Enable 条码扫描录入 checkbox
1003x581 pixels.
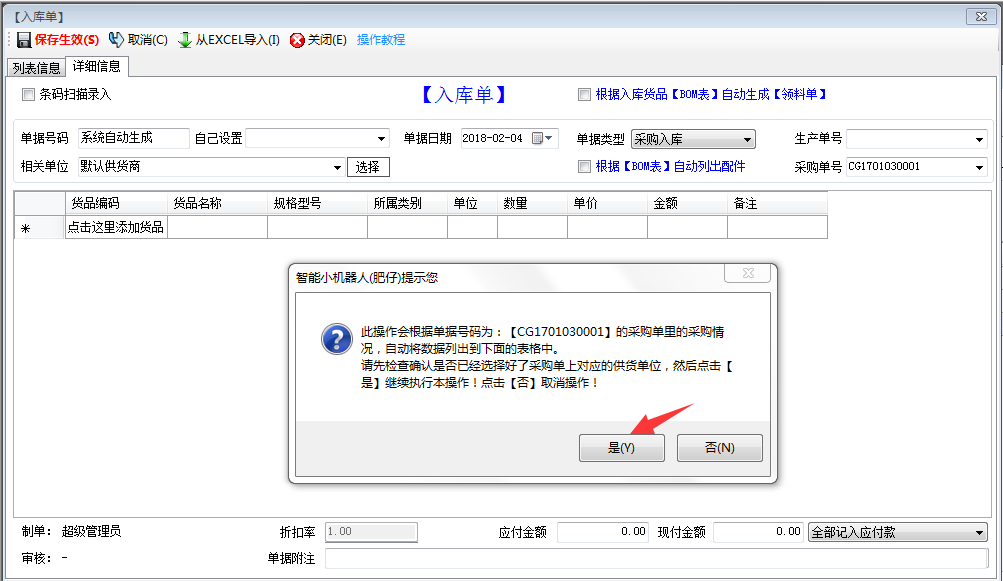28,95
